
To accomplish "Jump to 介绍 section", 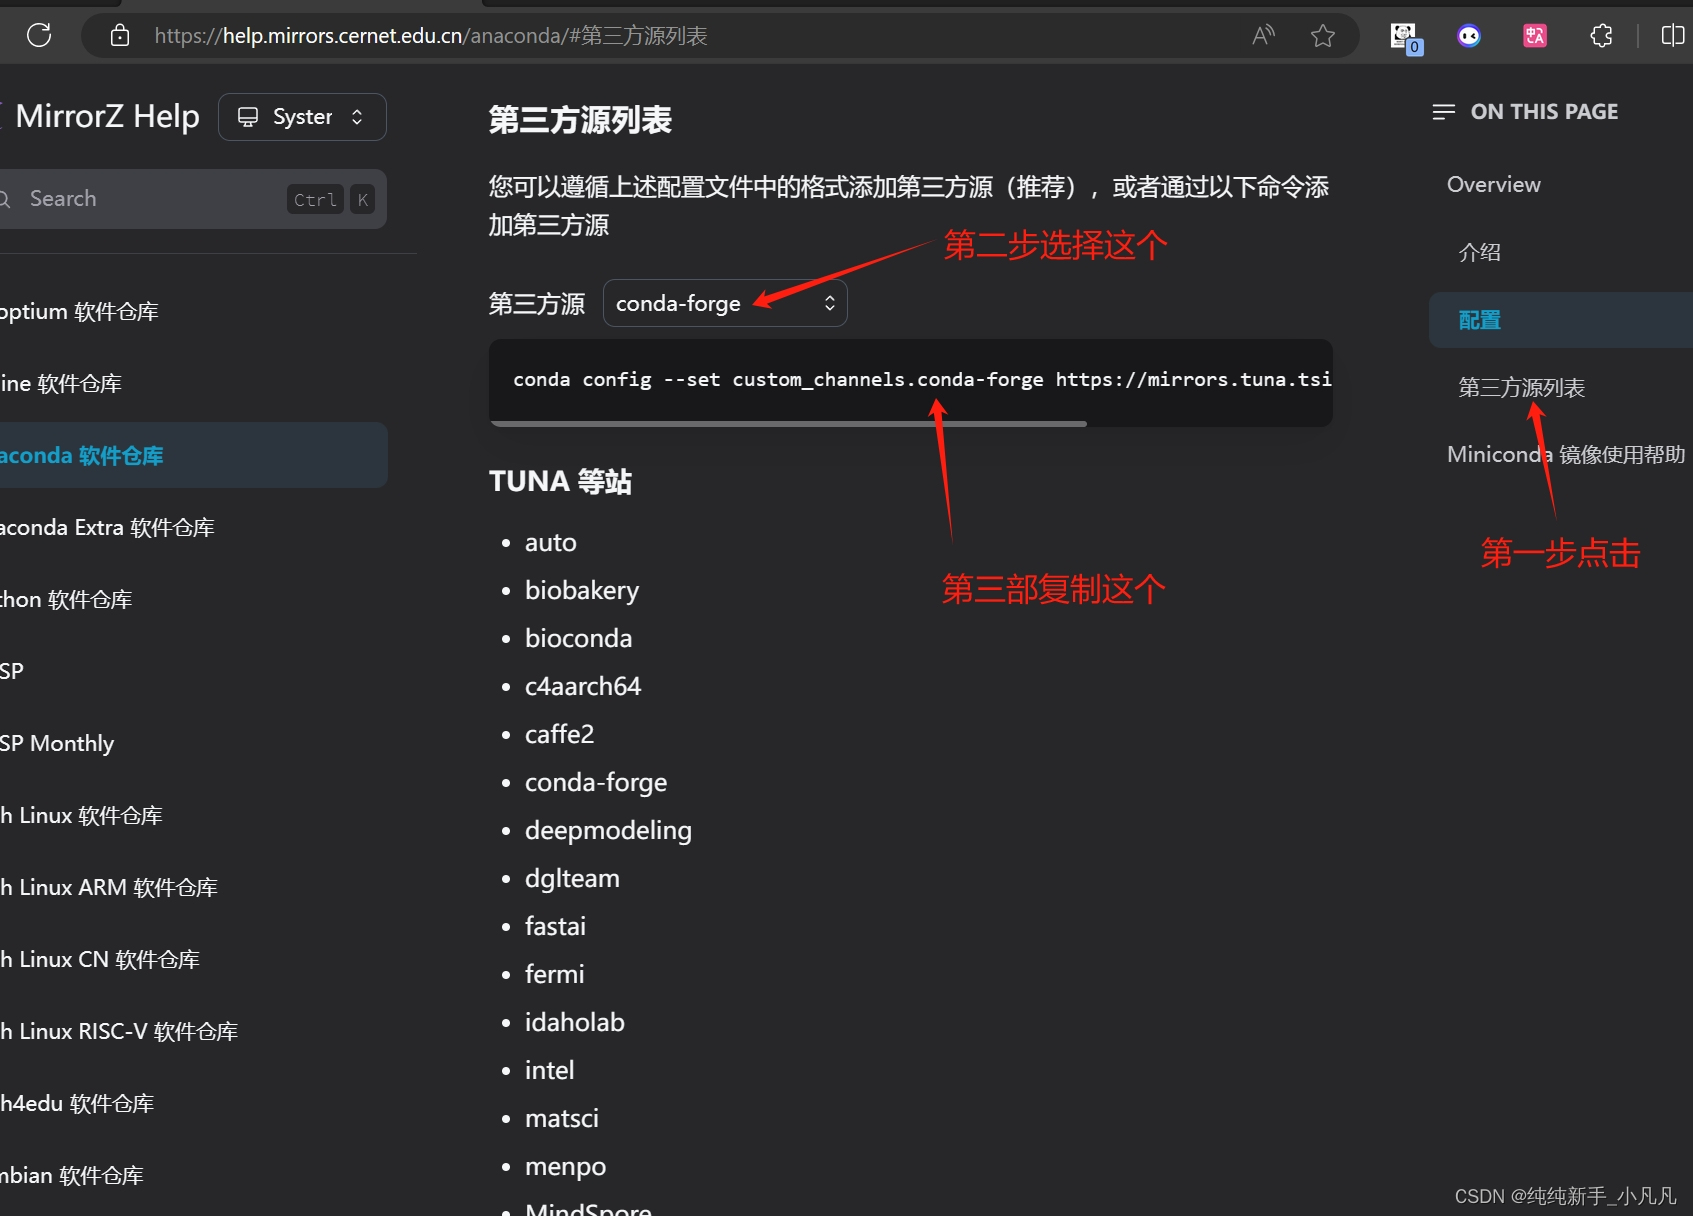I will (x=1479, y=252).
